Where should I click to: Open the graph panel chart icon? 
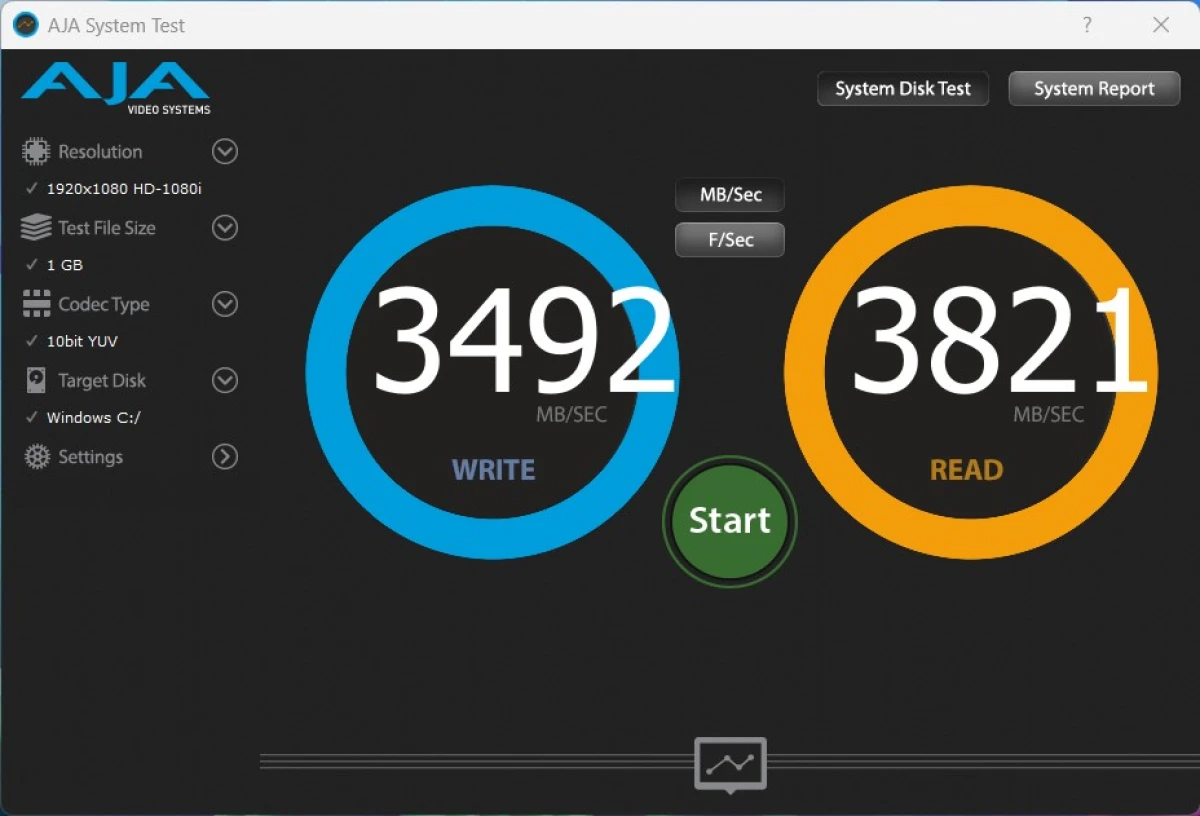pyautogui.click(x=730, y=764)
